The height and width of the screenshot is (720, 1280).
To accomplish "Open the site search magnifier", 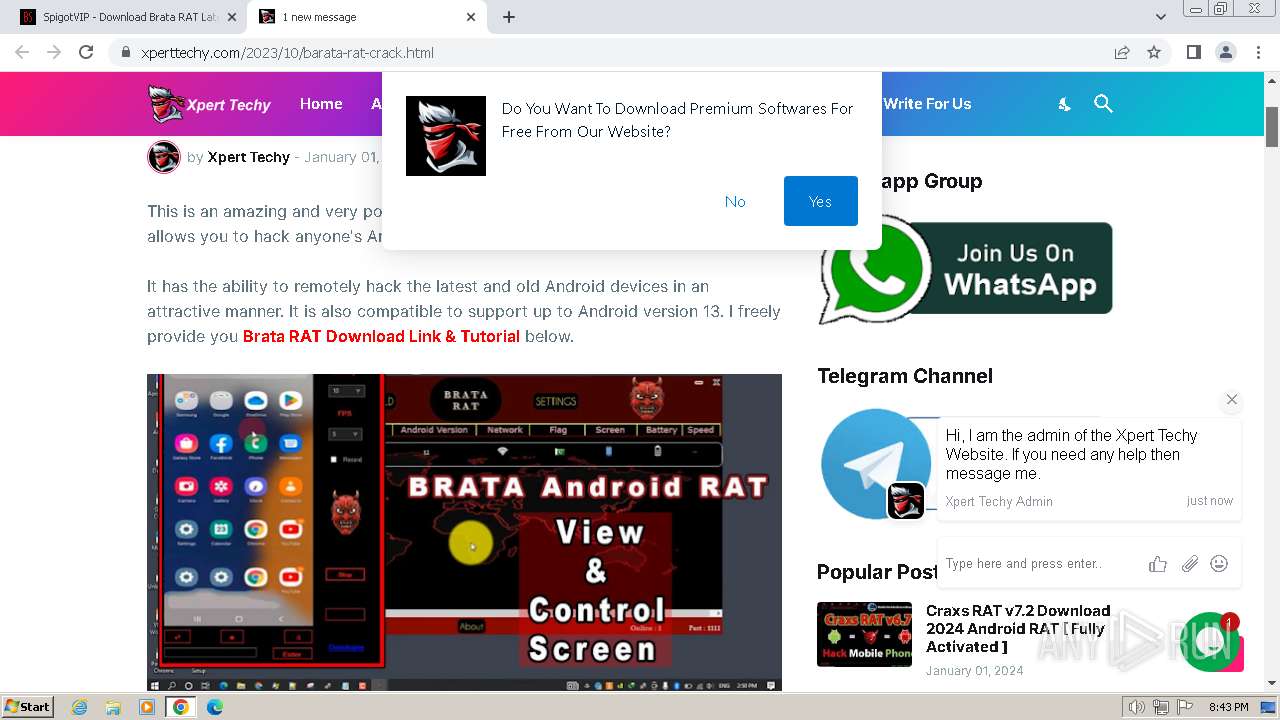I will pyautogui.click(x=1103, y=104).
